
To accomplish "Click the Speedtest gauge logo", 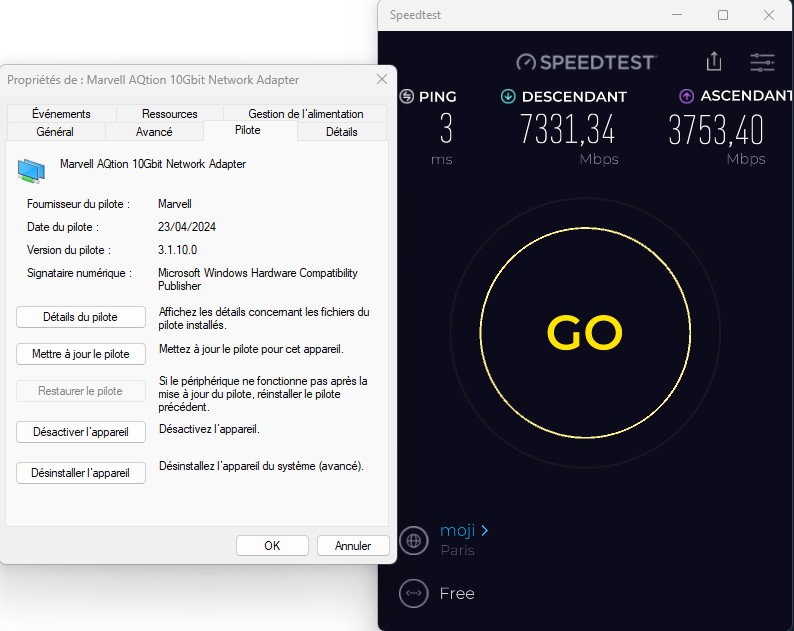I will pos(526,62).
